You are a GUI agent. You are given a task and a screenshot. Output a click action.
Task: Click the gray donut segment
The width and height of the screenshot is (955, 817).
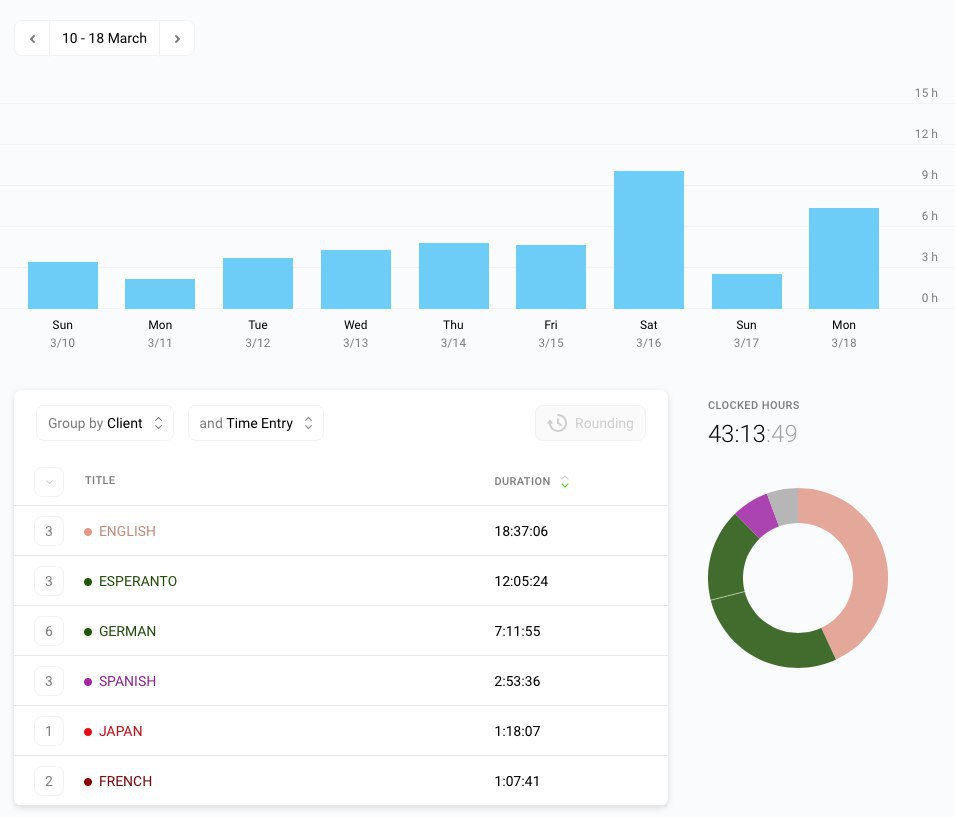tap(784, 506)
